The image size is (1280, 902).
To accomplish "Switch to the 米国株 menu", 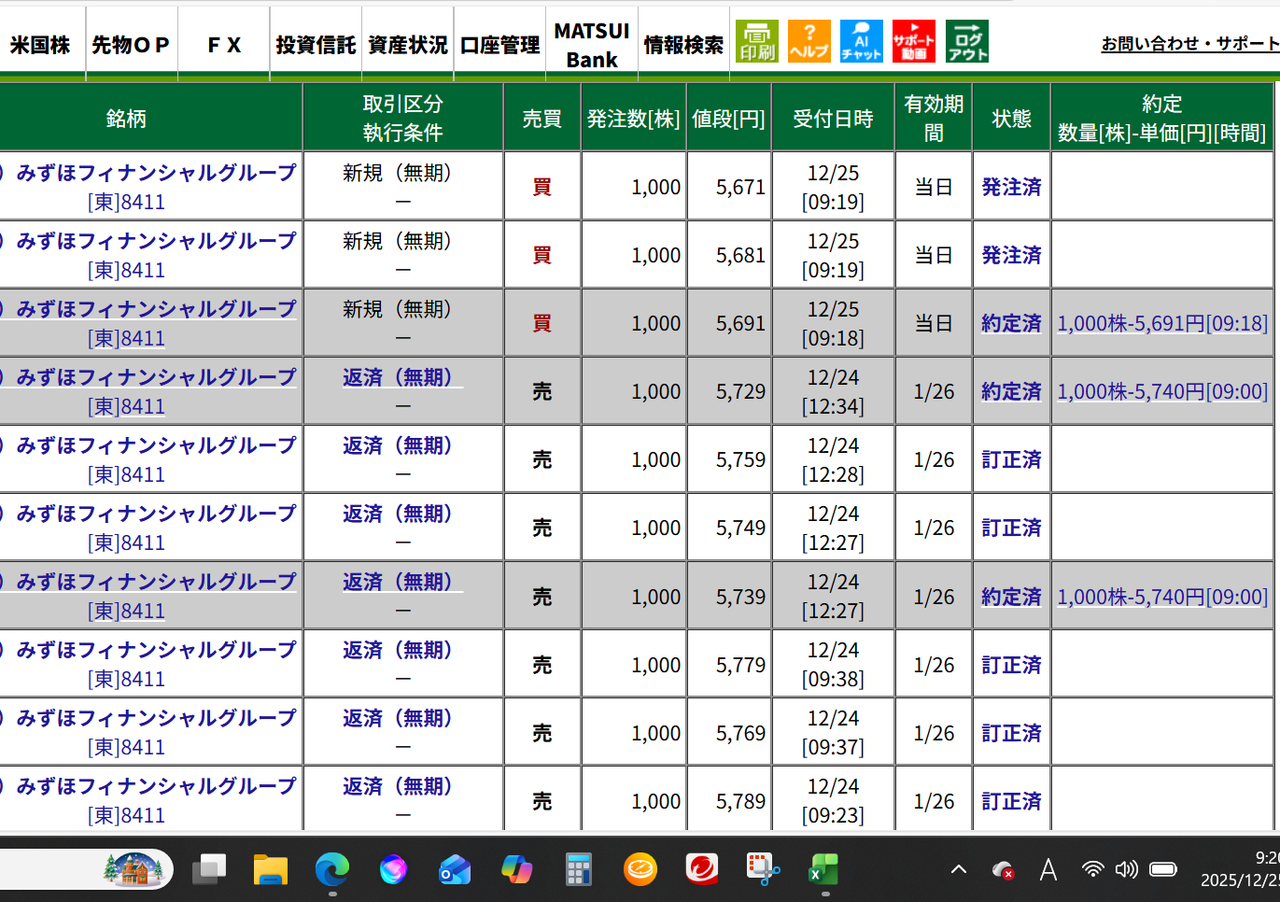I will [42, 41].
